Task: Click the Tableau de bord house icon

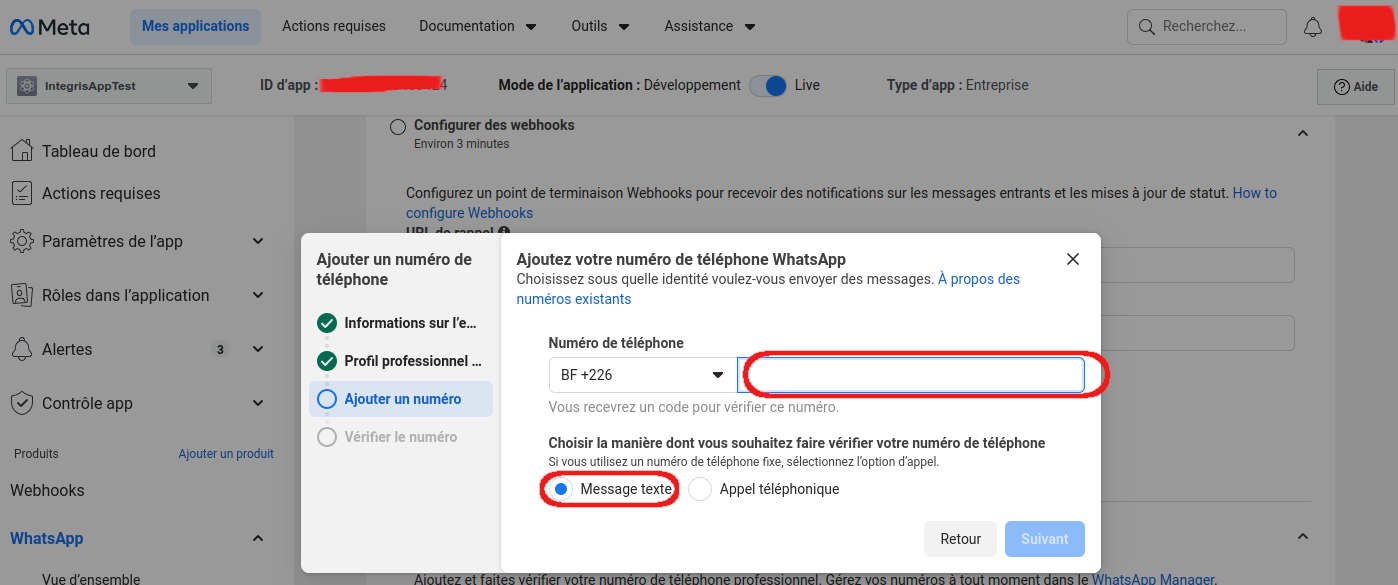Action: (22, 151)
